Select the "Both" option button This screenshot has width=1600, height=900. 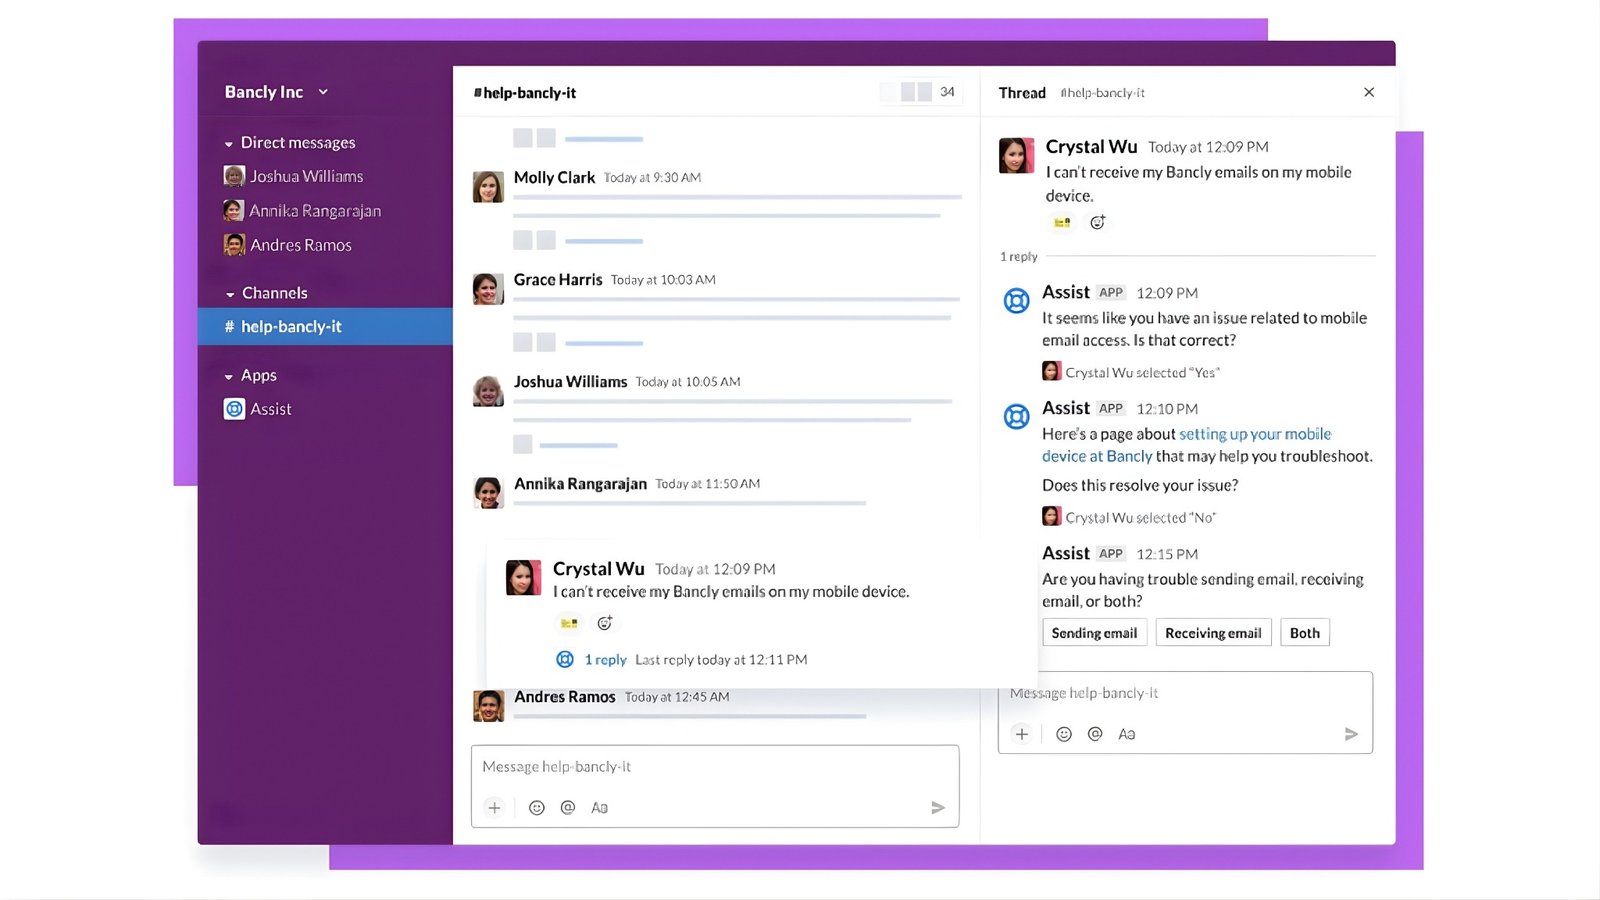1304,633
